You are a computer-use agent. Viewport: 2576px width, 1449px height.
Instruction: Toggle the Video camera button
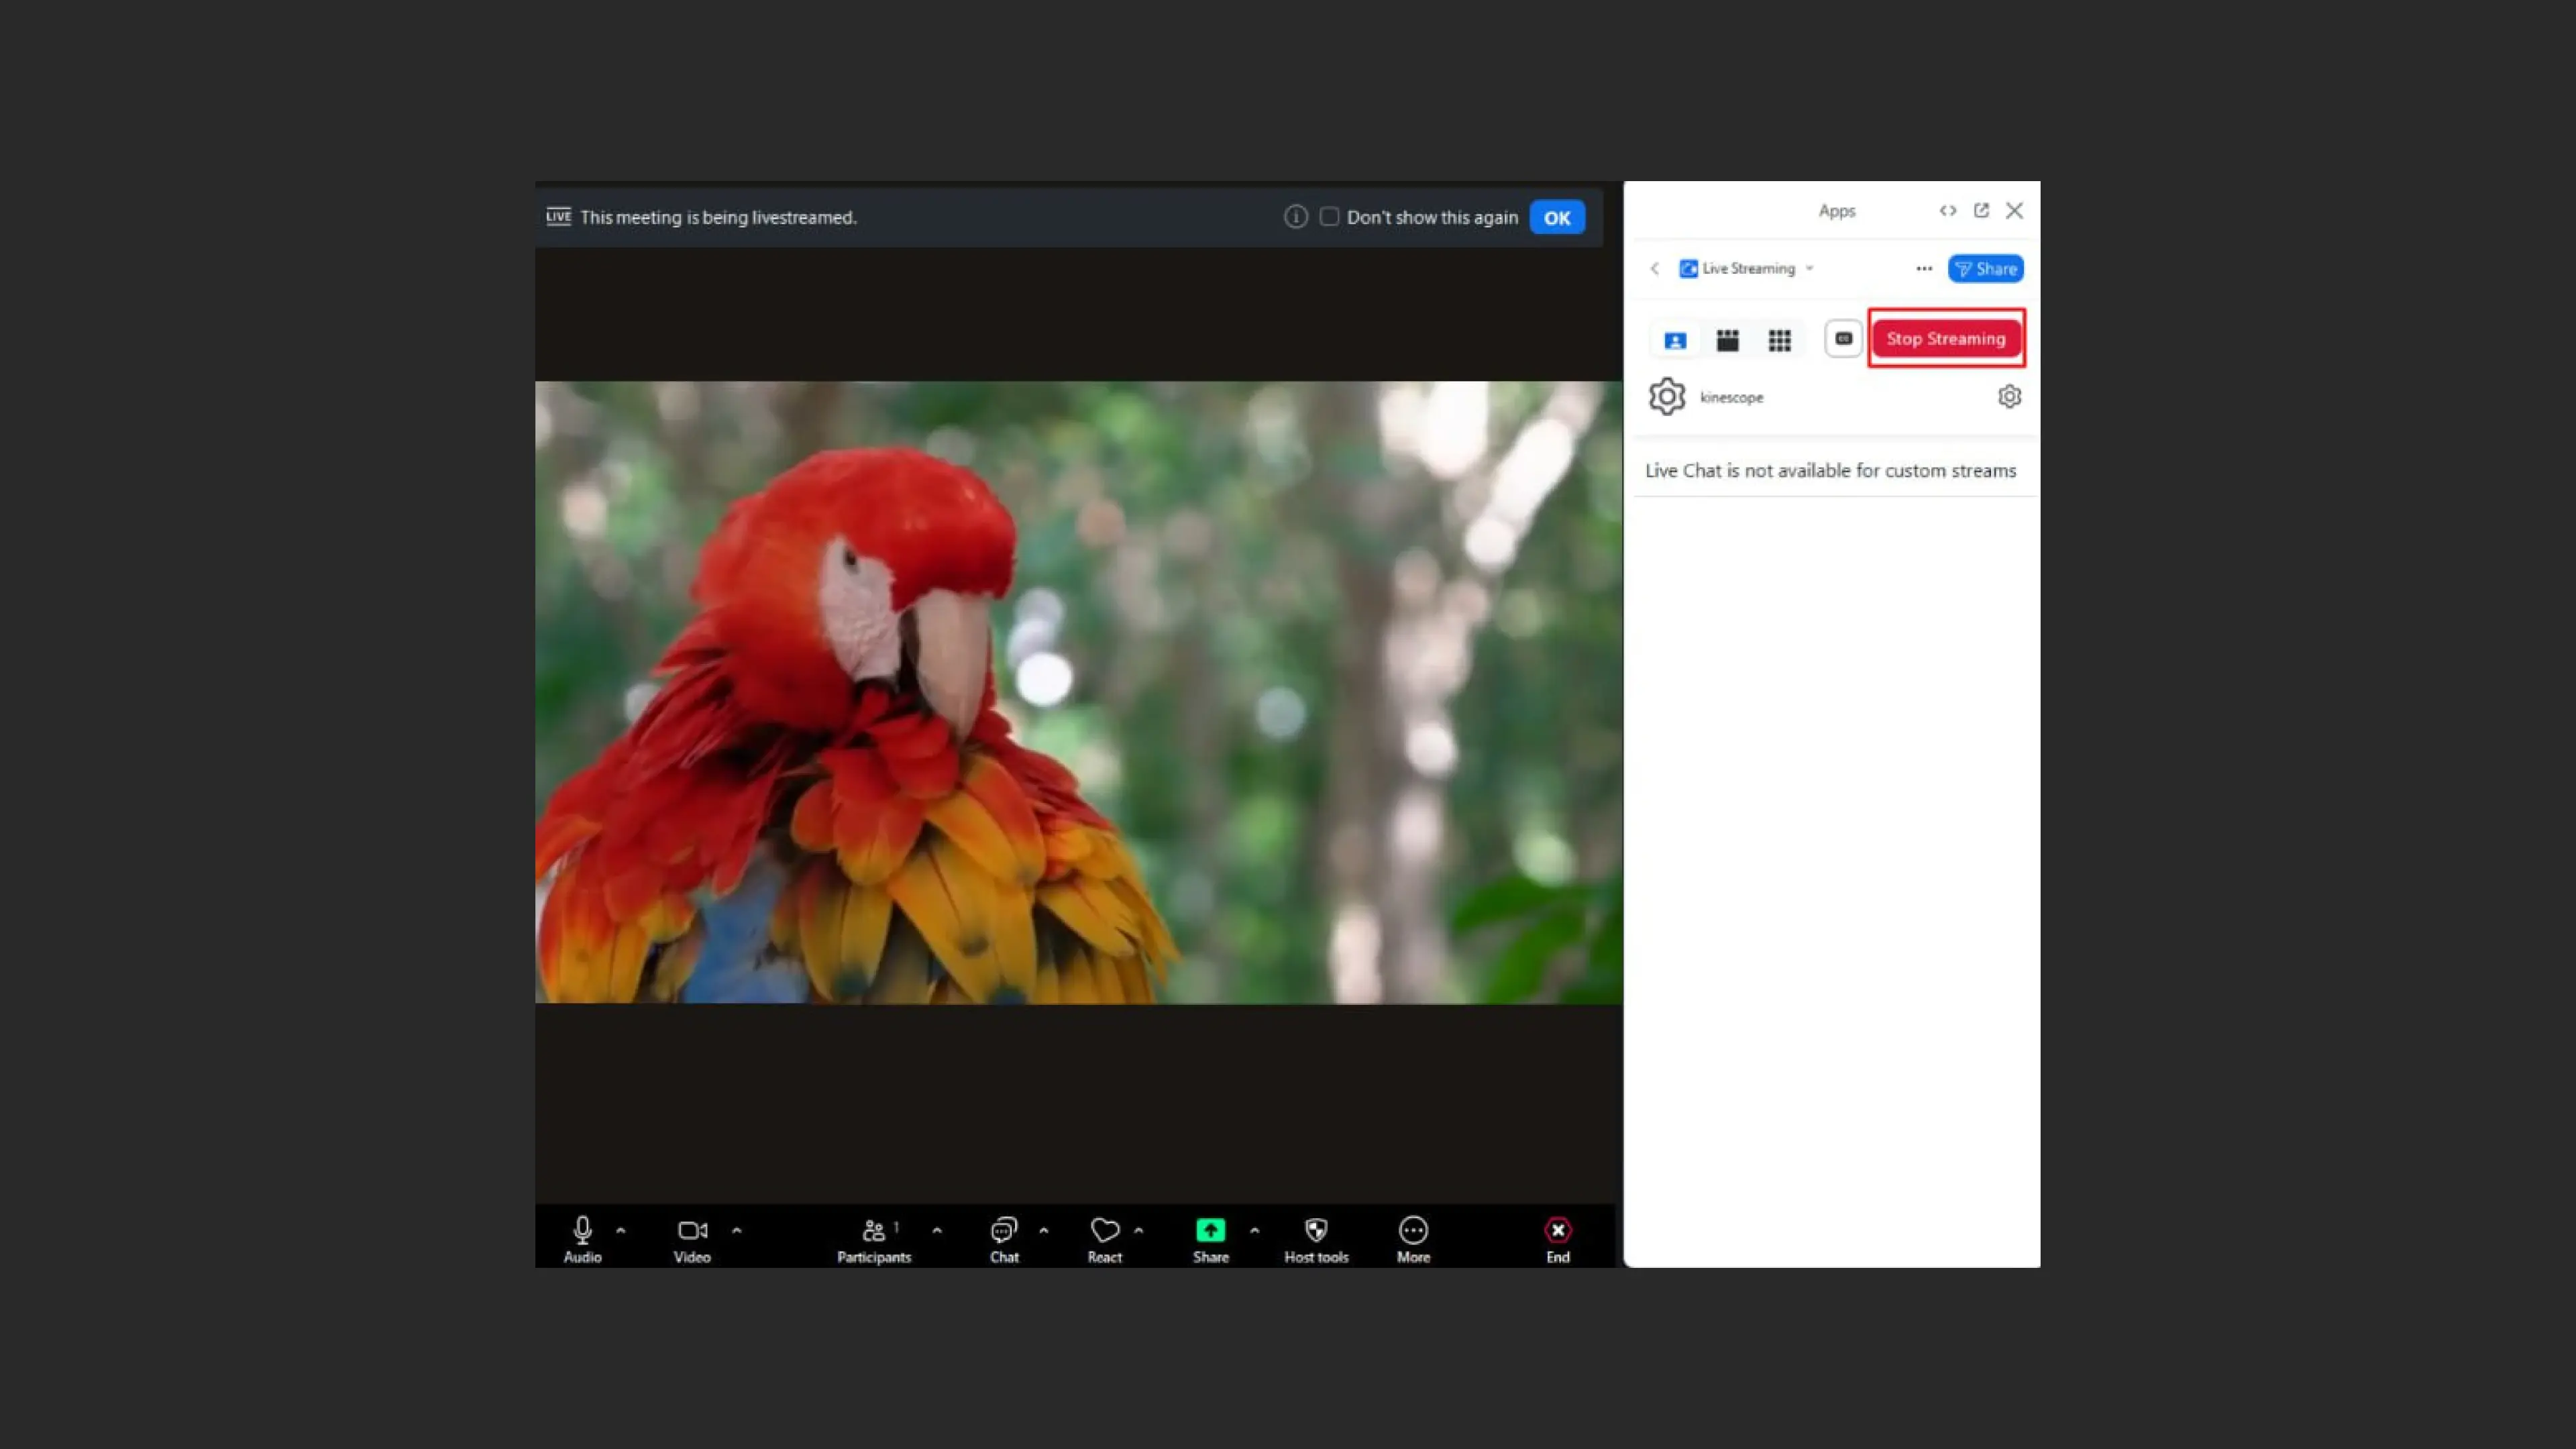pyautogui.click(x=692, y=1238)
